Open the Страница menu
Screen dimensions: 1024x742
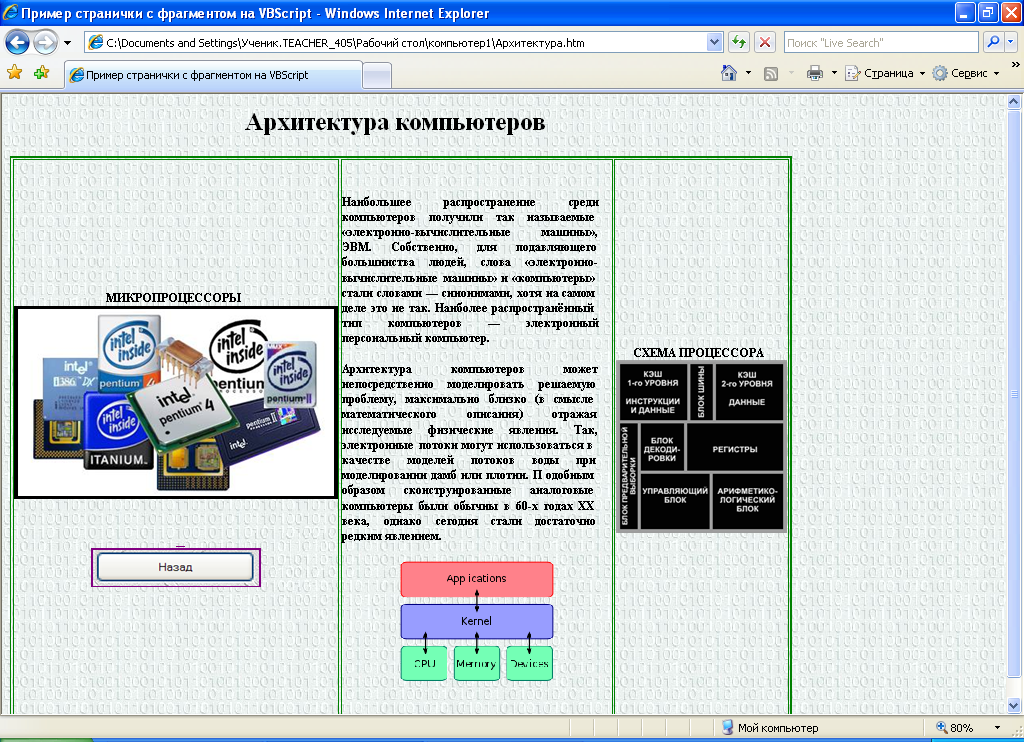pos(885,73)
